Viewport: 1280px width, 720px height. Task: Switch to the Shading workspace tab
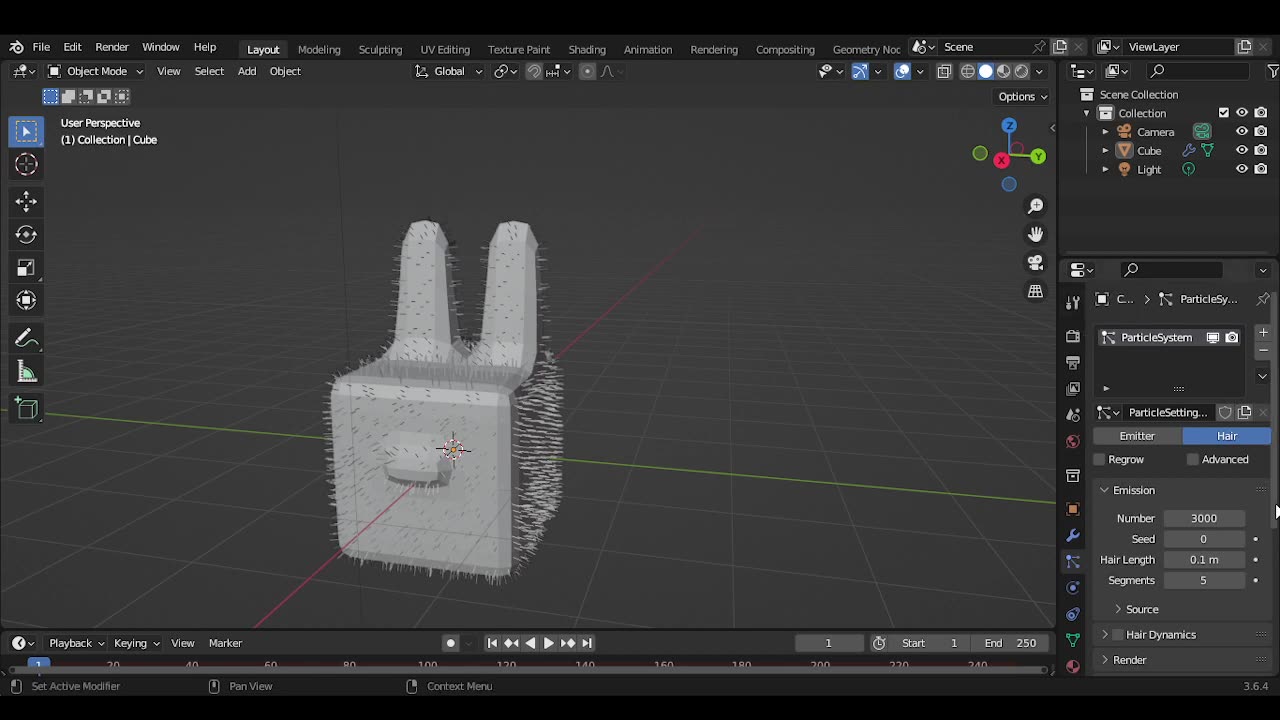point(587,49)
